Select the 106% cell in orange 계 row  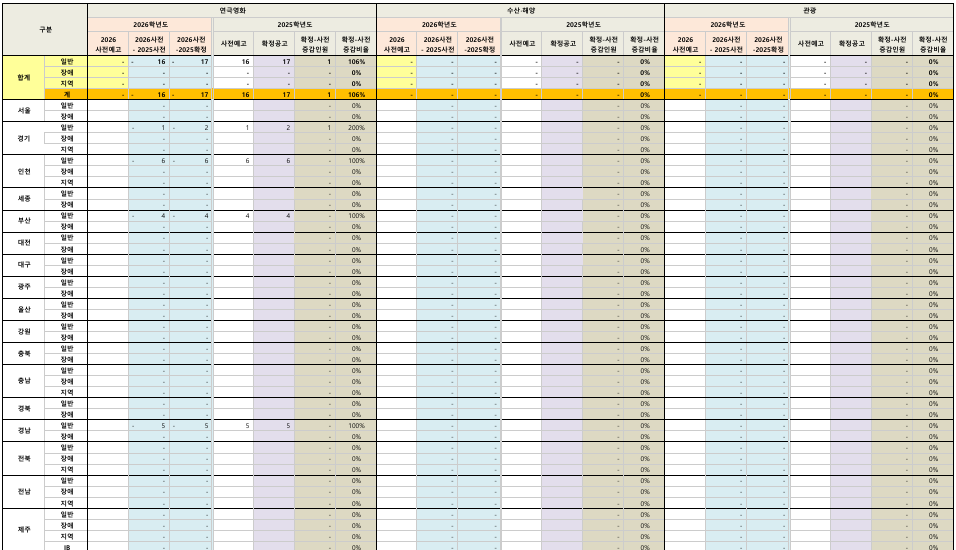pos(356,95)
